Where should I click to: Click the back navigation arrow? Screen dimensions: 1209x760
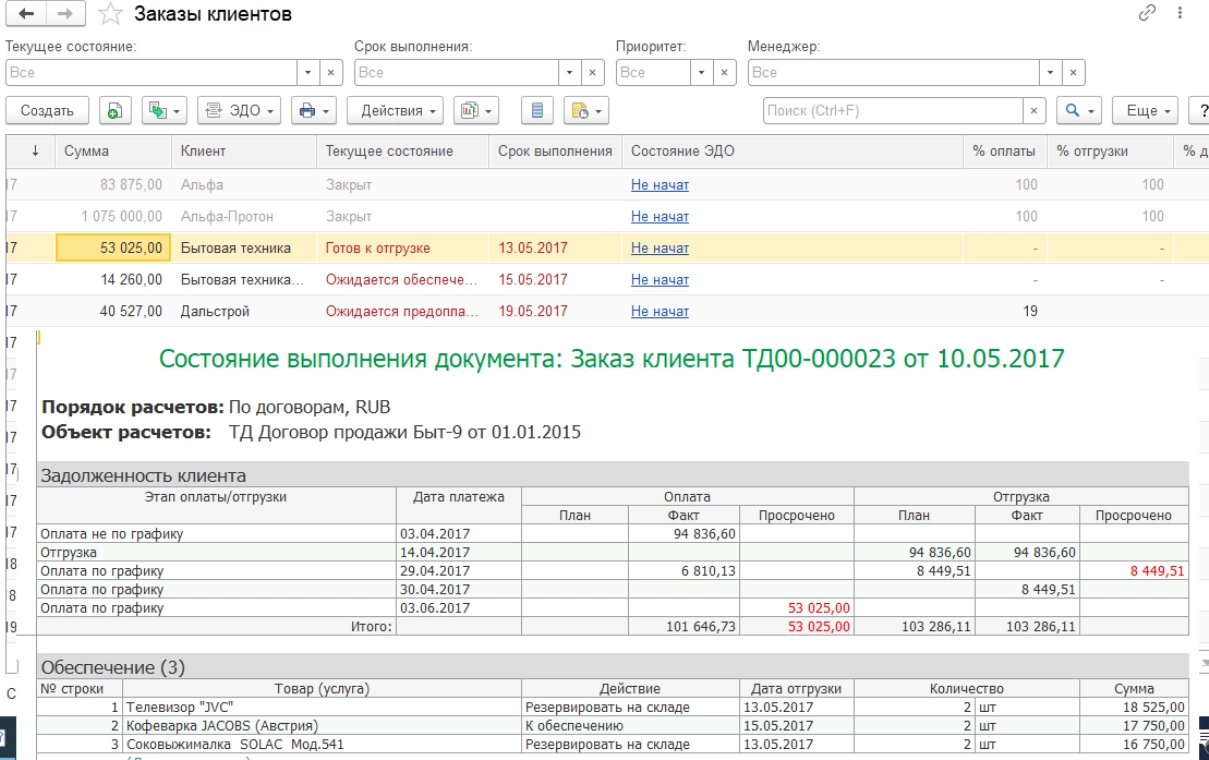pos(25,14)
